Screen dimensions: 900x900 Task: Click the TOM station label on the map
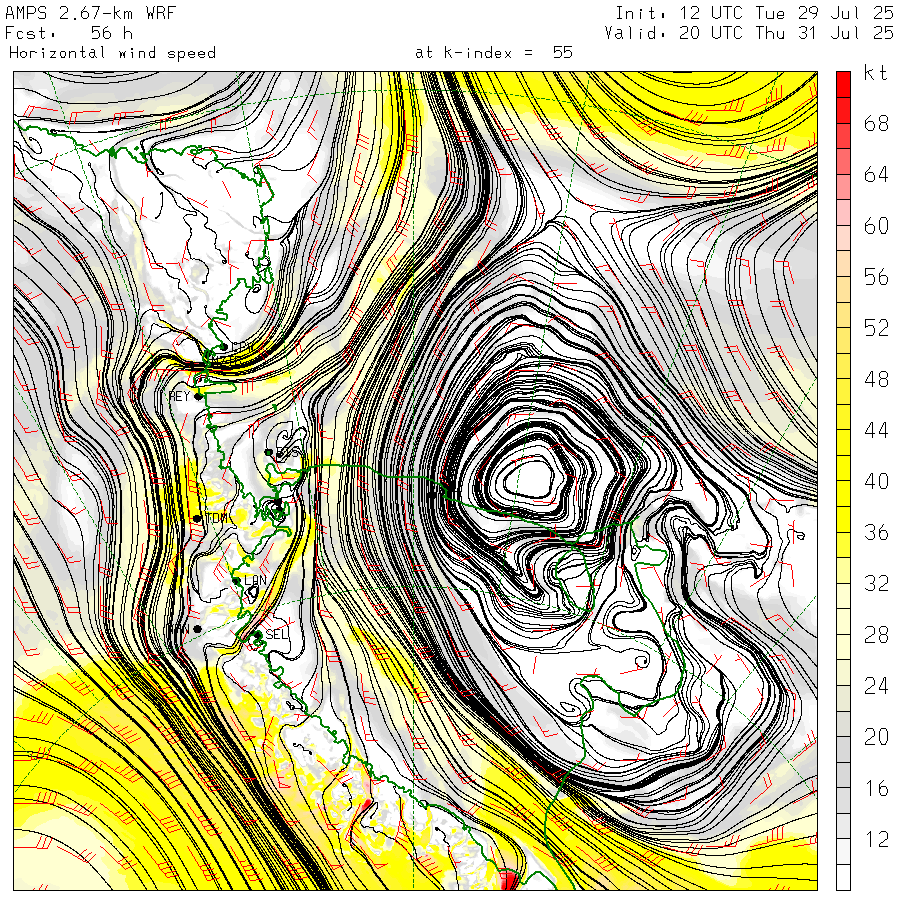coord(216,518)
